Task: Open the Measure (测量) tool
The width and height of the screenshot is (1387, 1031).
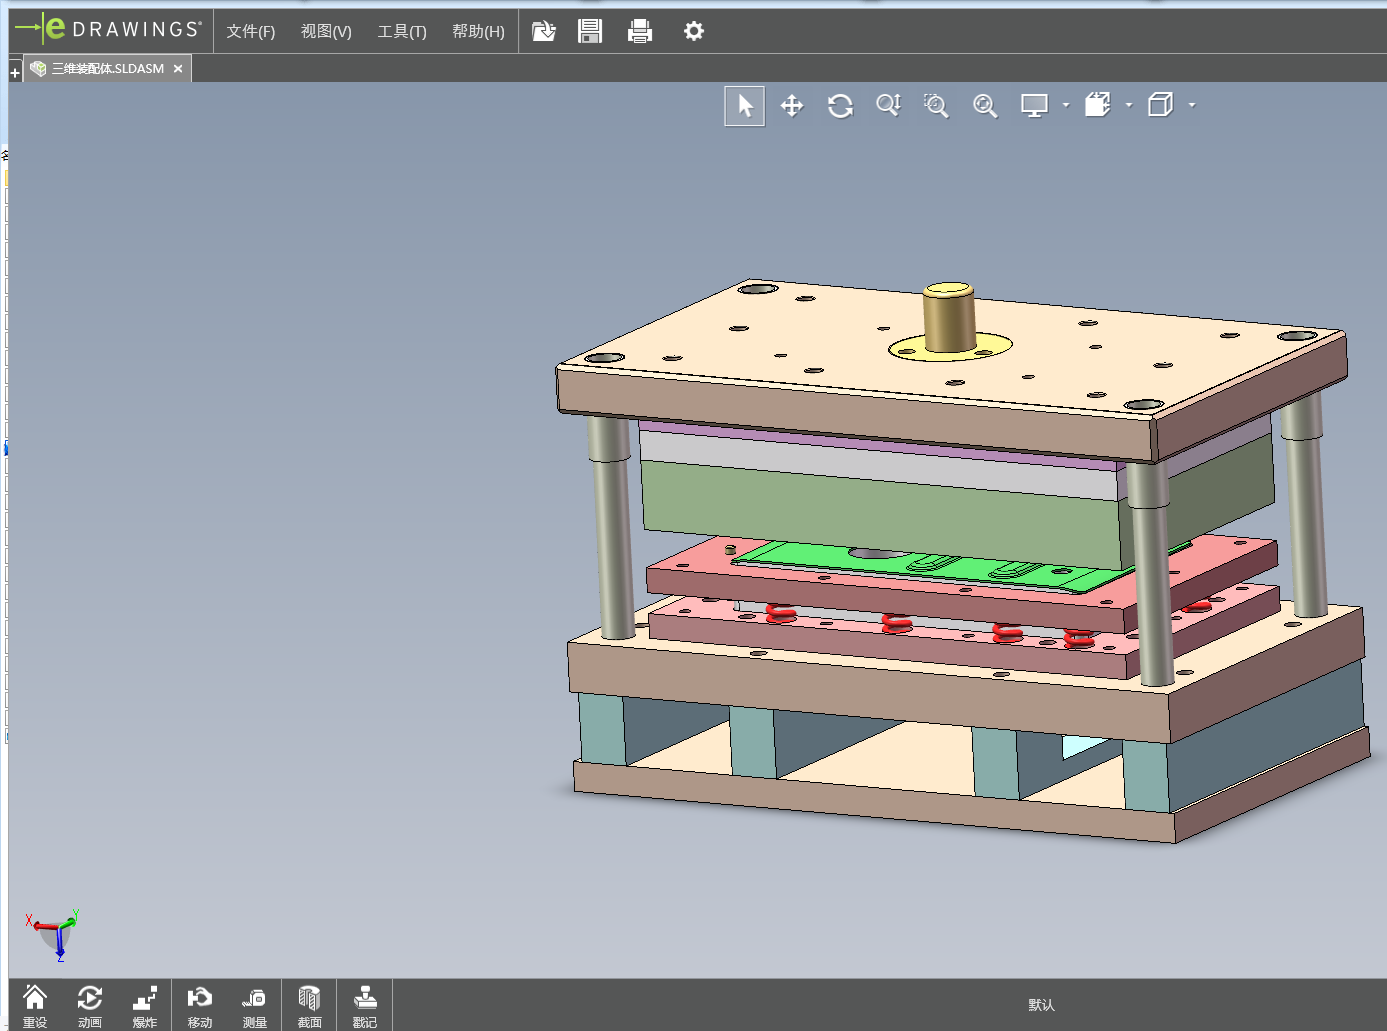Action: [x=254, y=1005]
